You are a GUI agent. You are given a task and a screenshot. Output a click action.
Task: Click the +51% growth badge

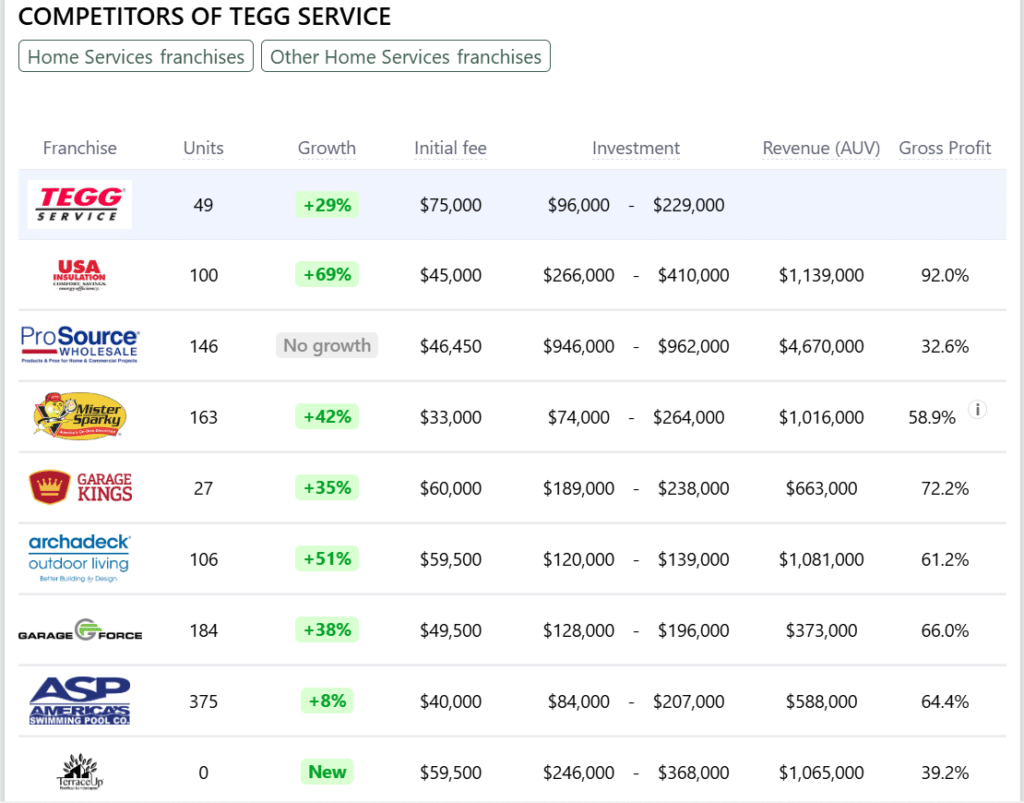coord(327,559)
